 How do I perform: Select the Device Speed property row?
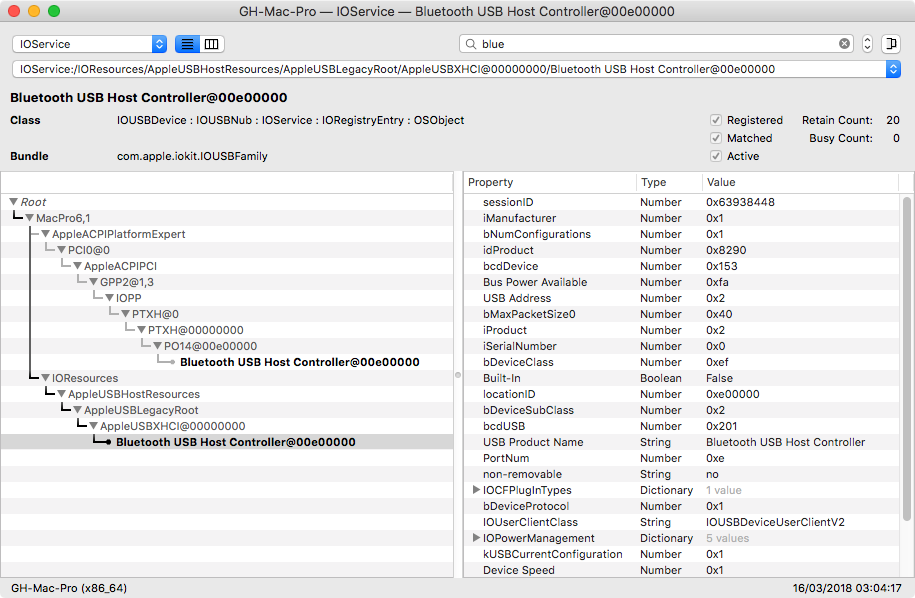pos(682,570)
